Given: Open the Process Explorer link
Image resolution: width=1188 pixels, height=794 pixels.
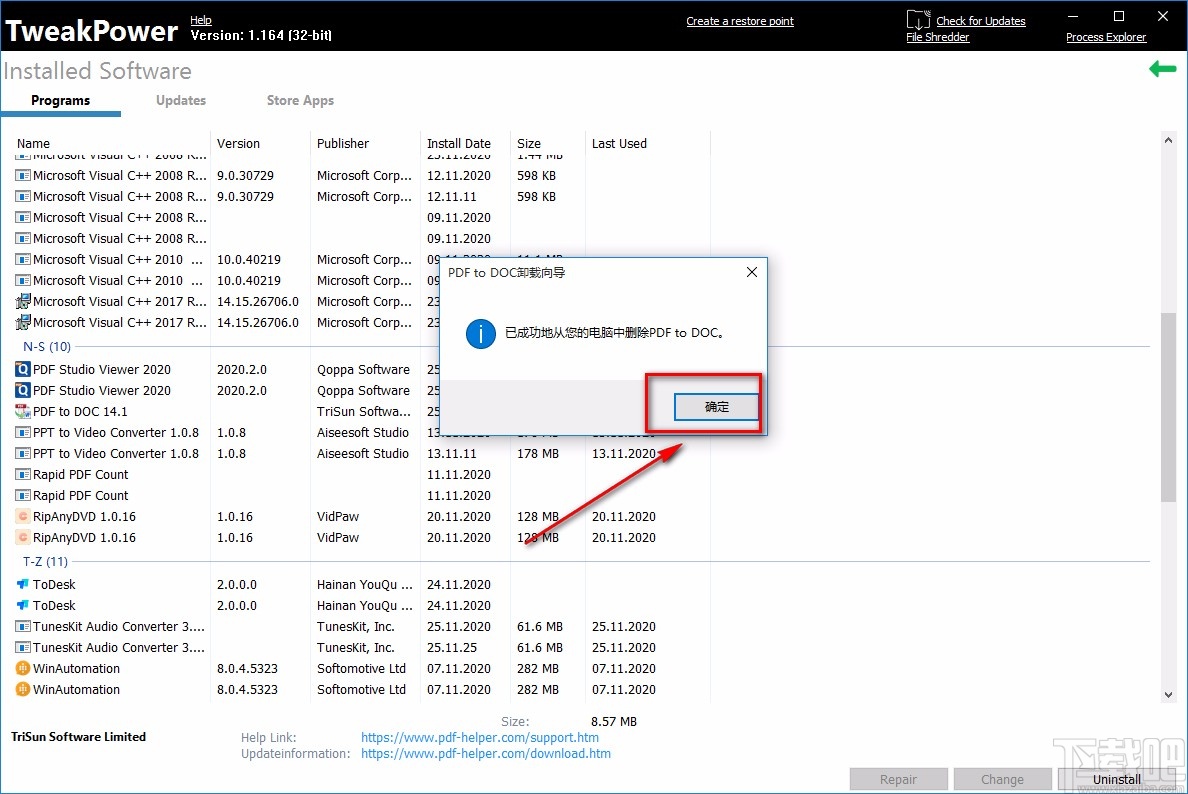Looking at the screenshot, I should (x=1106, y=37).
